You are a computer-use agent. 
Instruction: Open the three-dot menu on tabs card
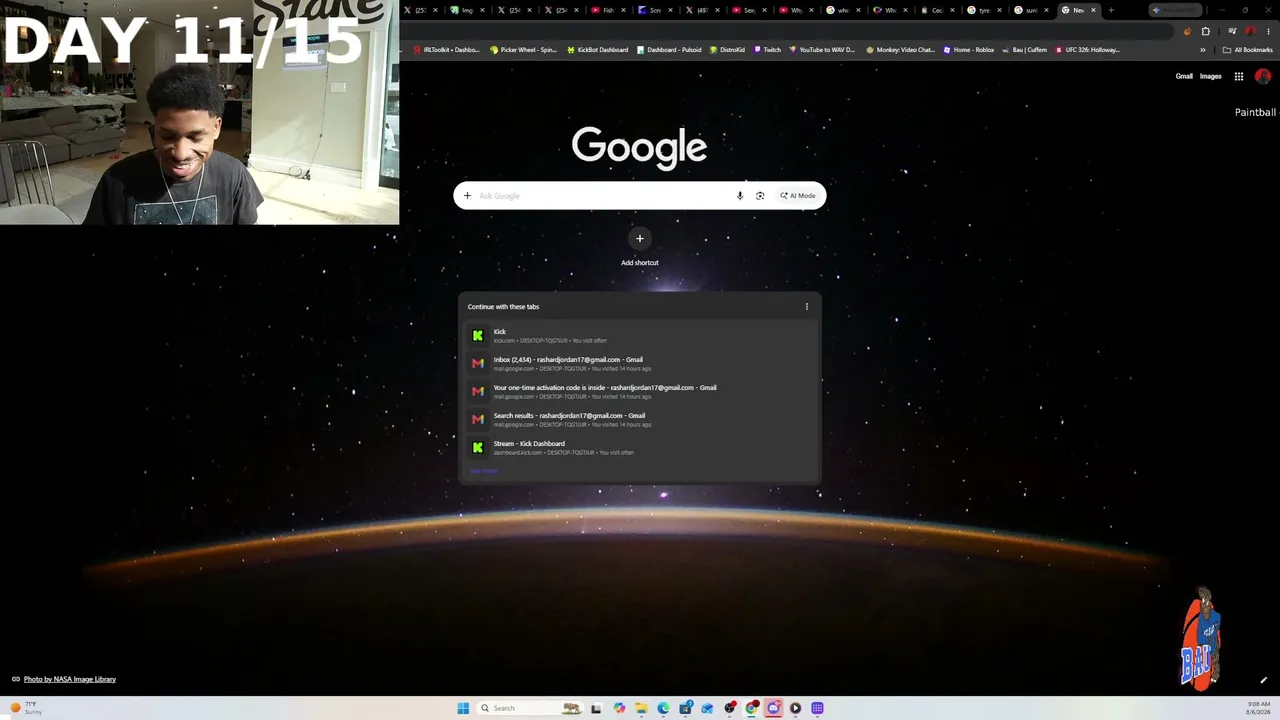pos(807,307)
